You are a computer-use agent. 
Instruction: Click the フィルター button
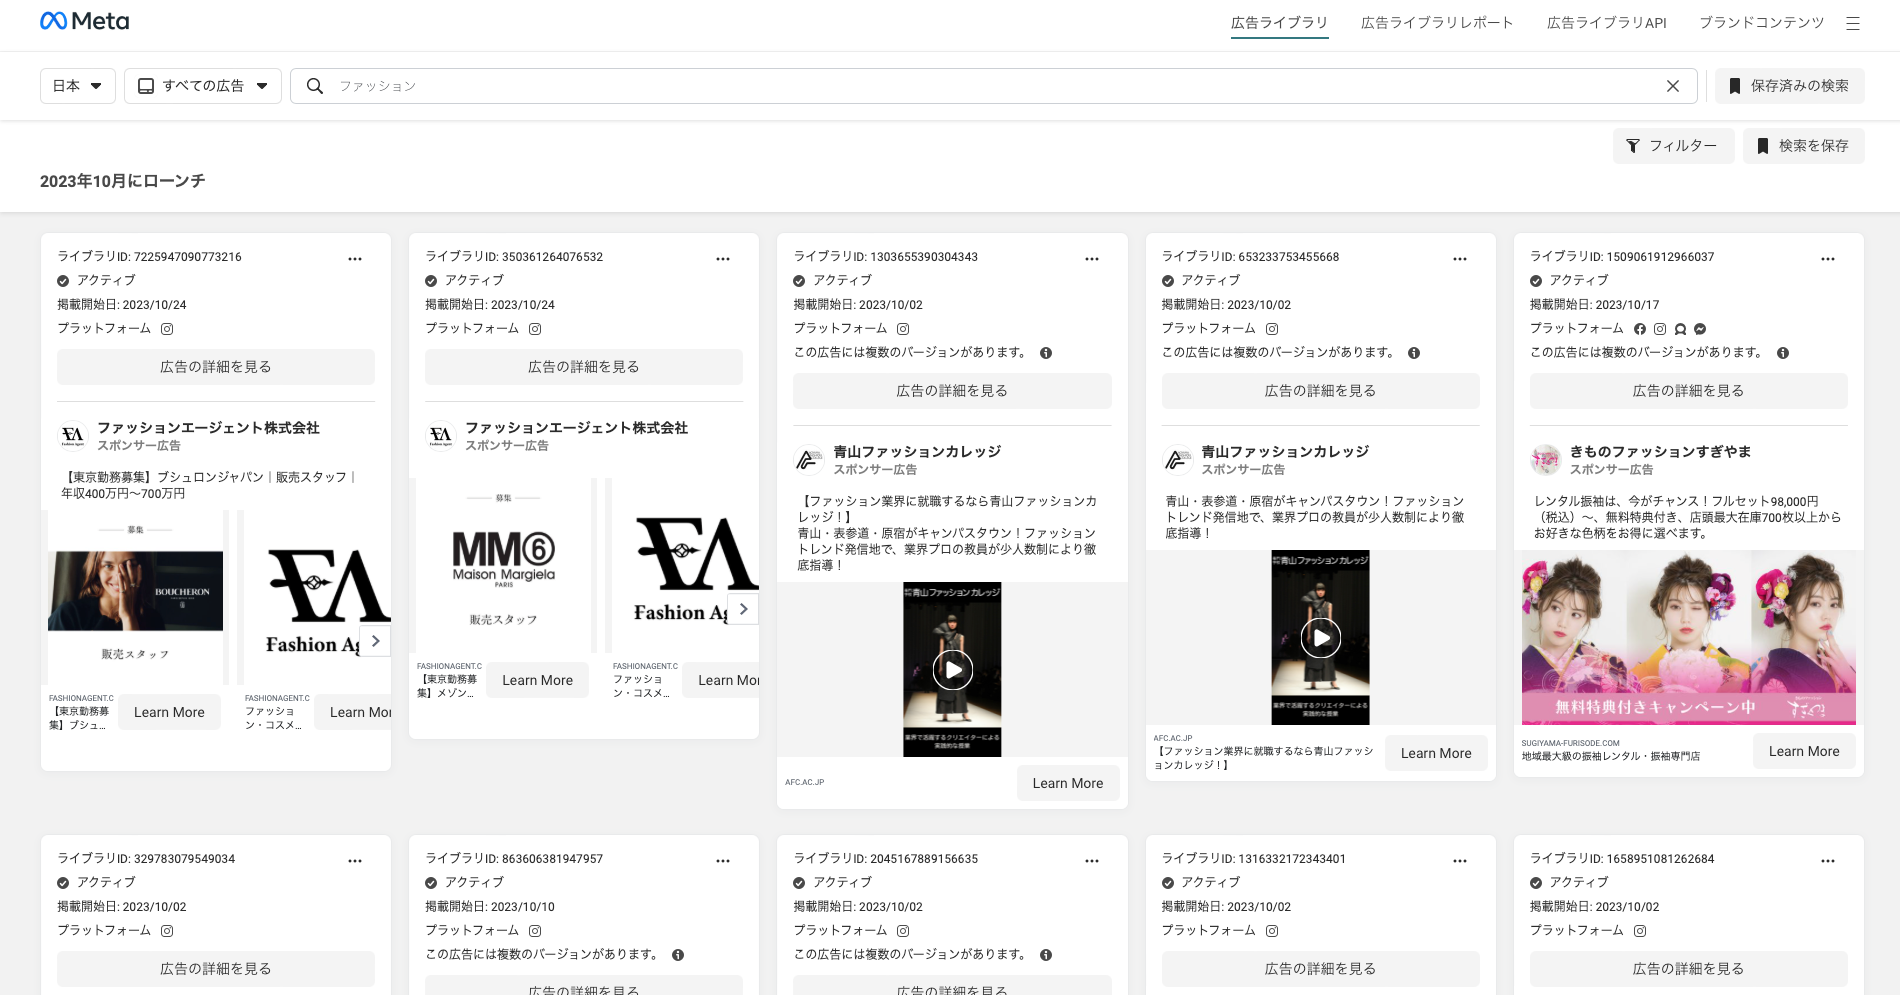1673,146
